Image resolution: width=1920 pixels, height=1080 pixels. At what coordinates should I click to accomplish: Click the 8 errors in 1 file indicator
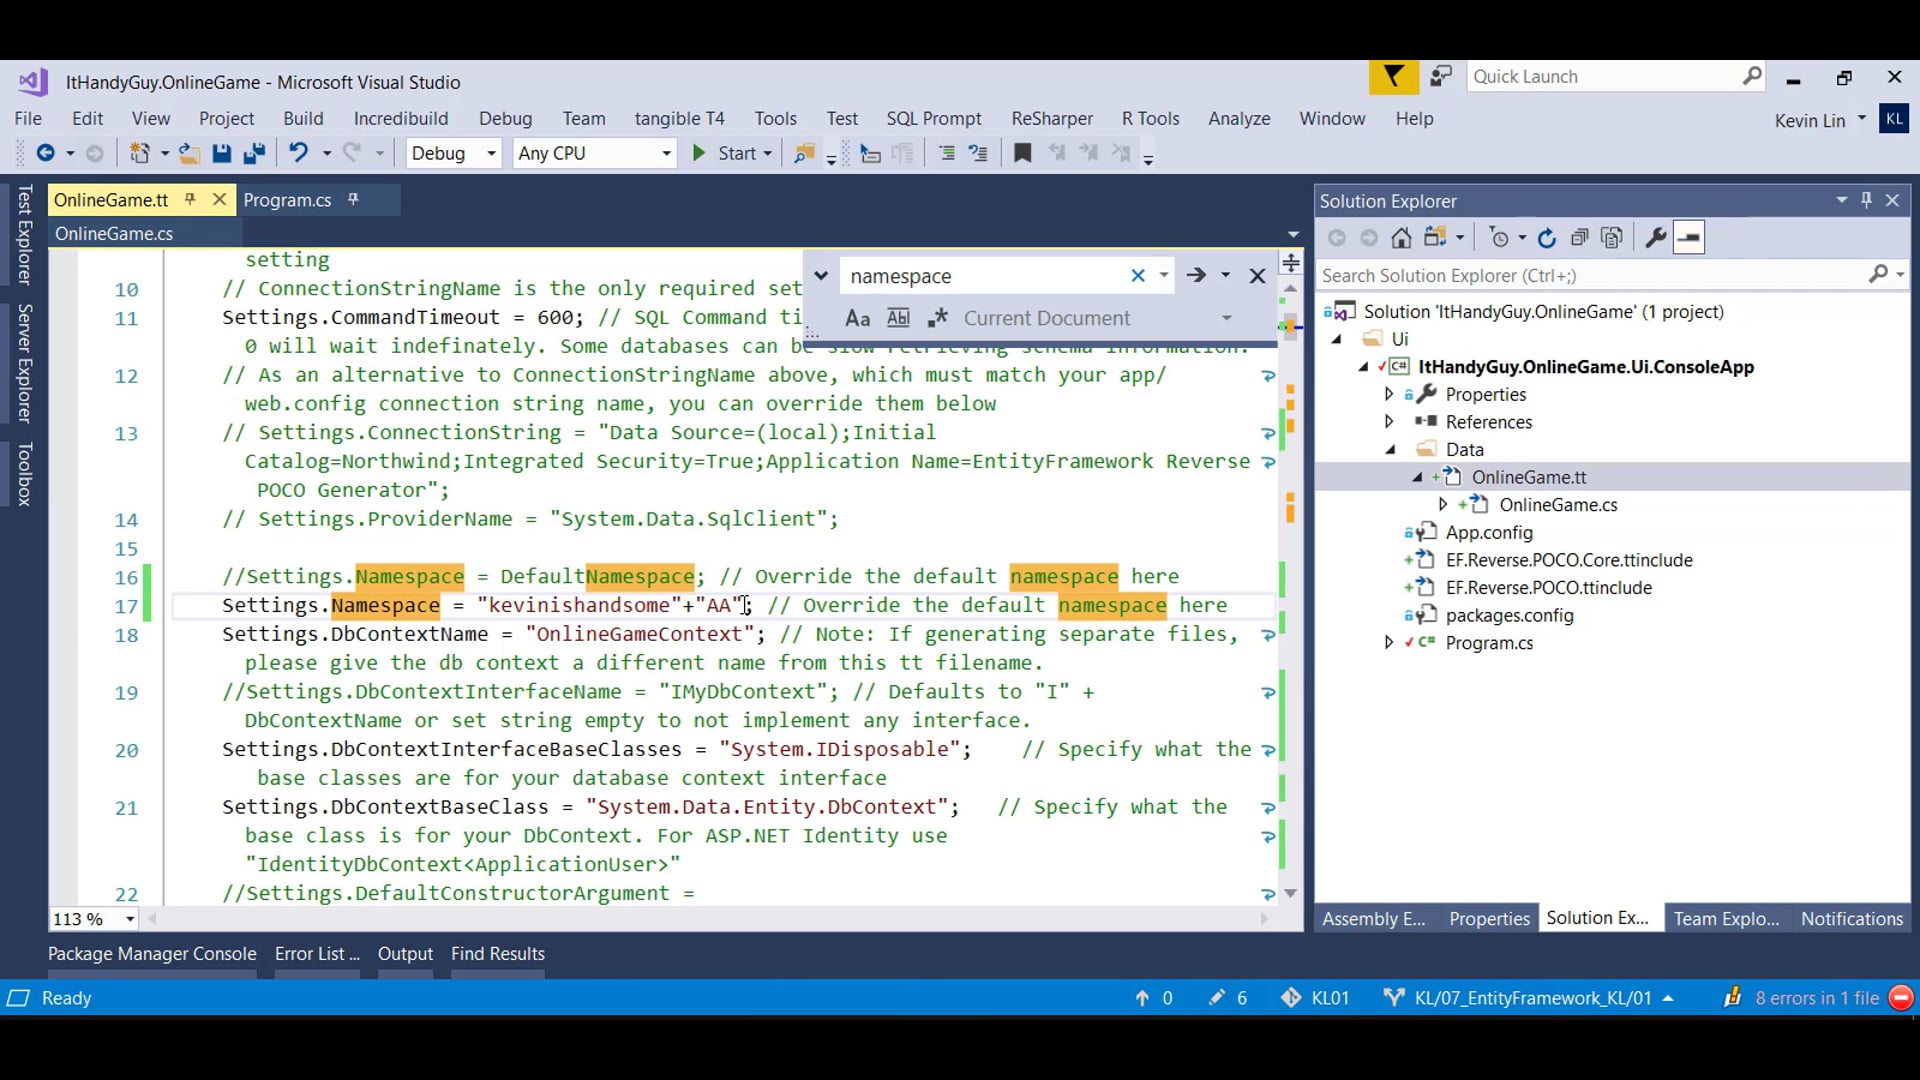click(x=1816, y=998)
